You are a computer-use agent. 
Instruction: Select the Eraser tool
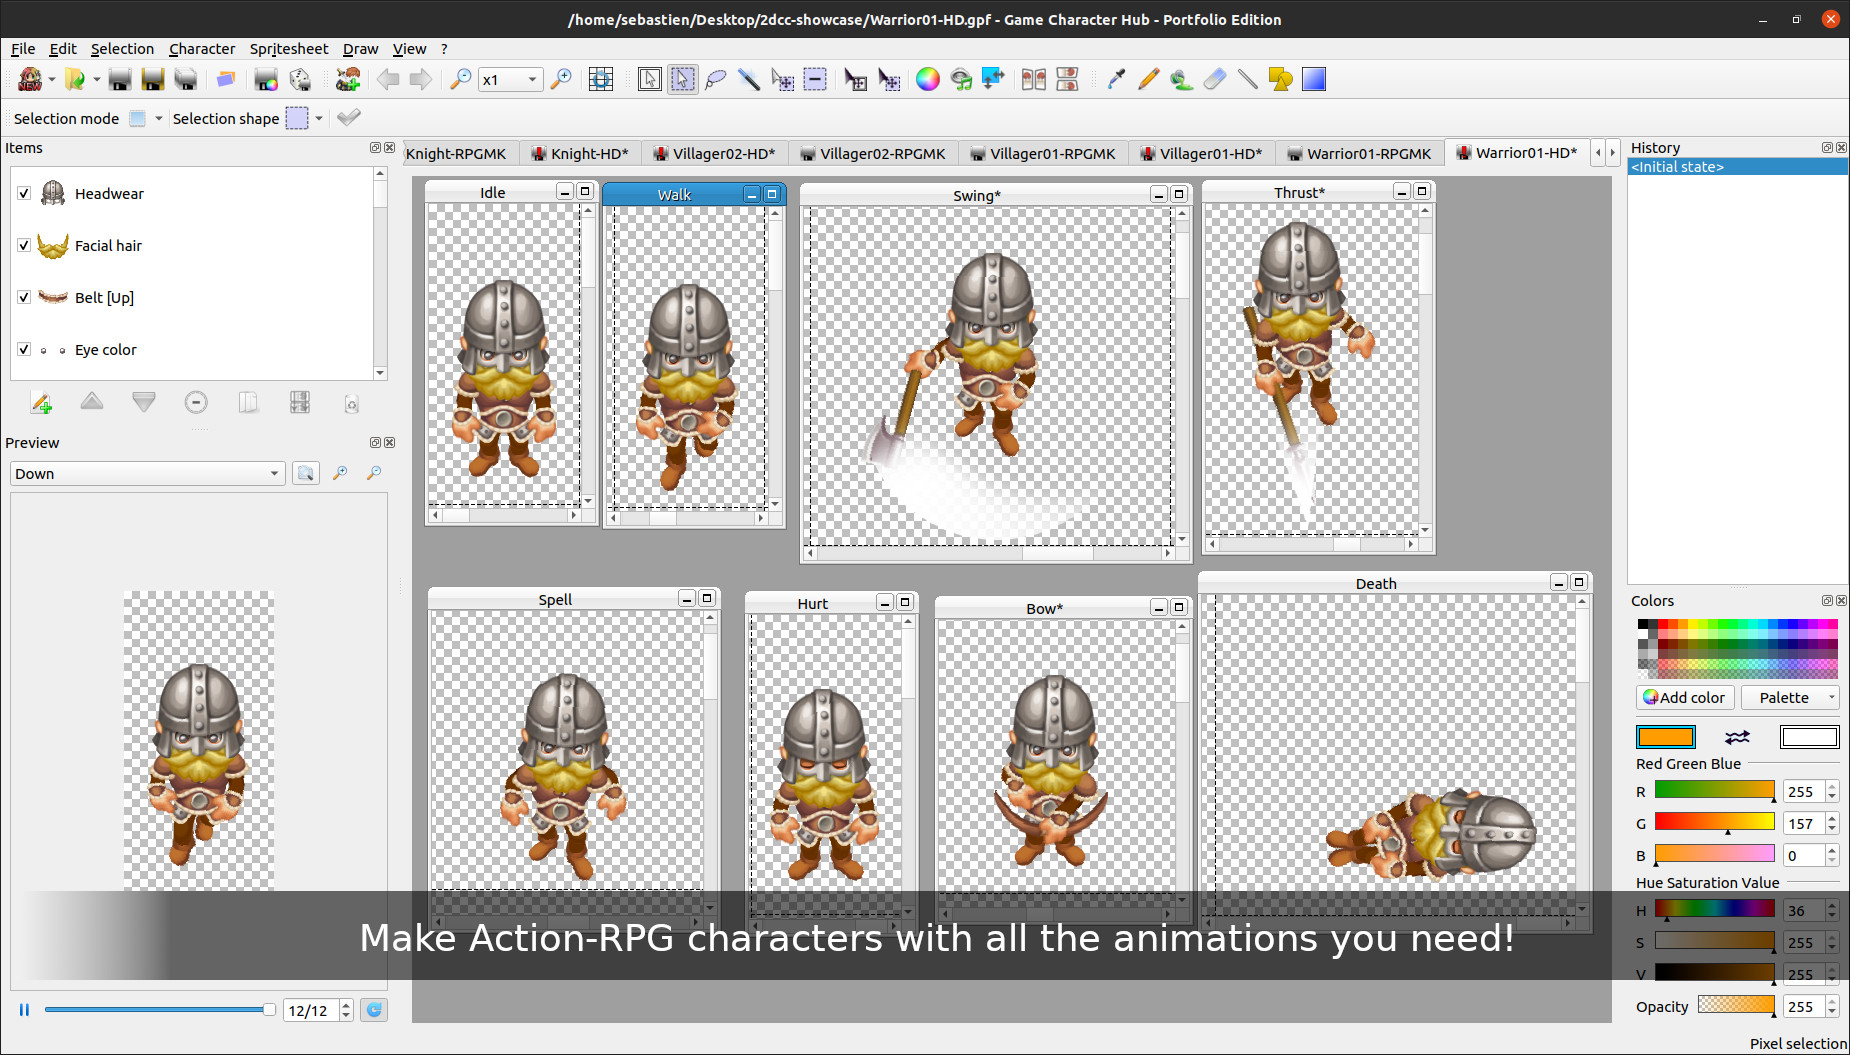coord(1214,79)
